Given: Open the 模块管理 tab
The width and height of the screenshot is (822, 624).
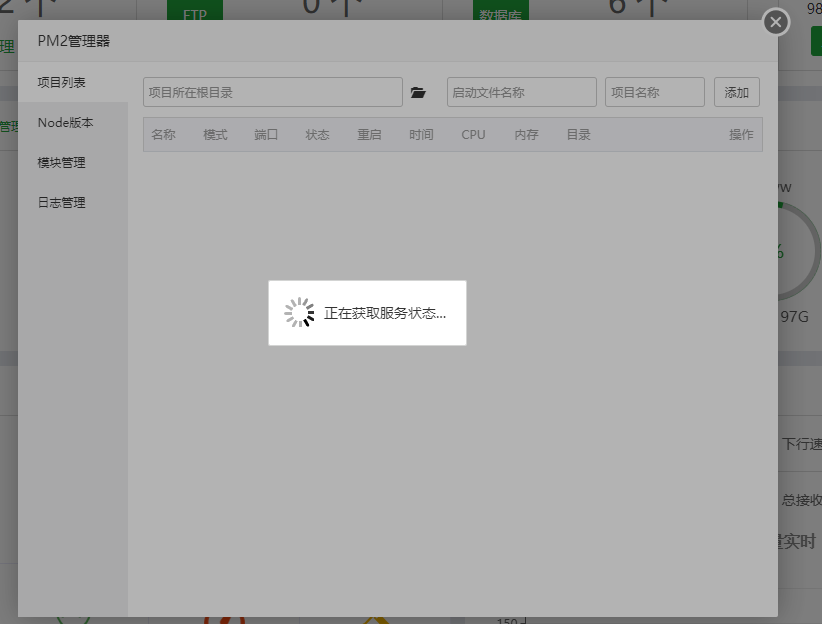Looking at the screenshot, I should (73, 163).
